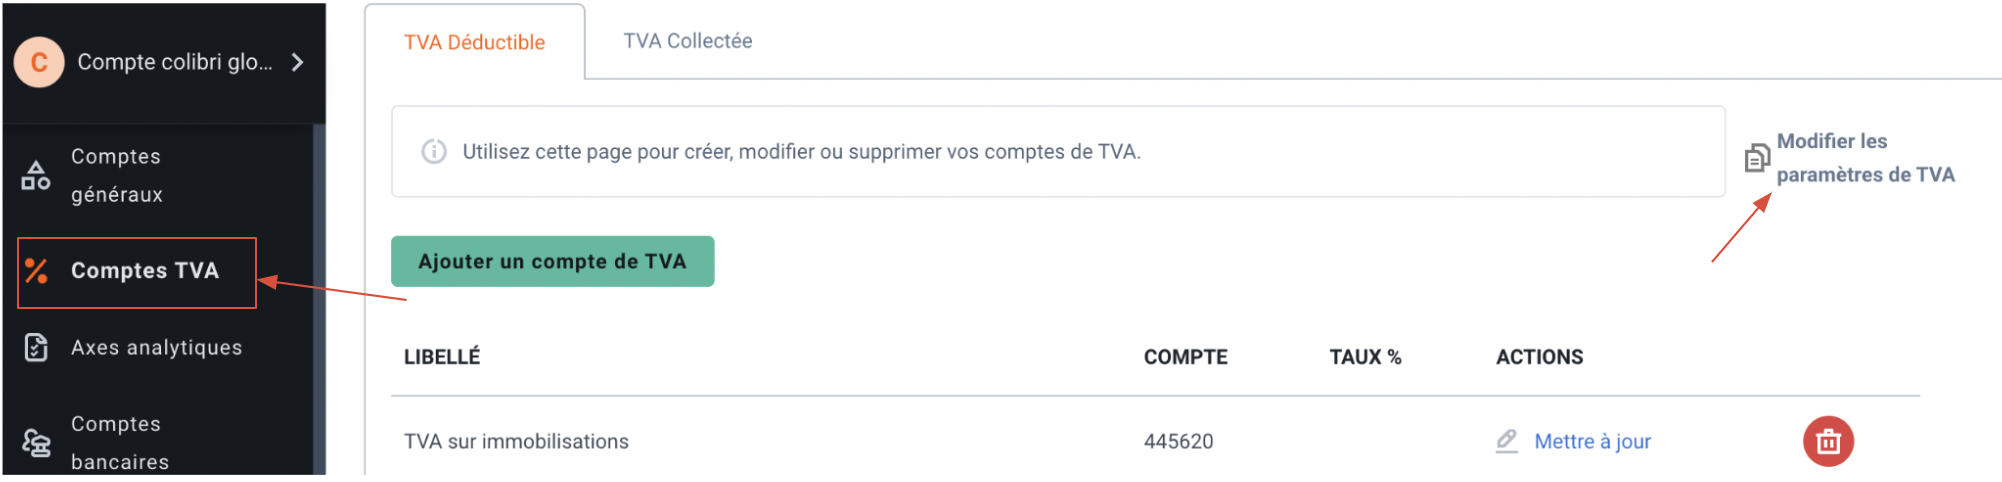Screen dimensions: 2002x482
Task: Click the Mettre à jour link
Action: (1592, 441)
